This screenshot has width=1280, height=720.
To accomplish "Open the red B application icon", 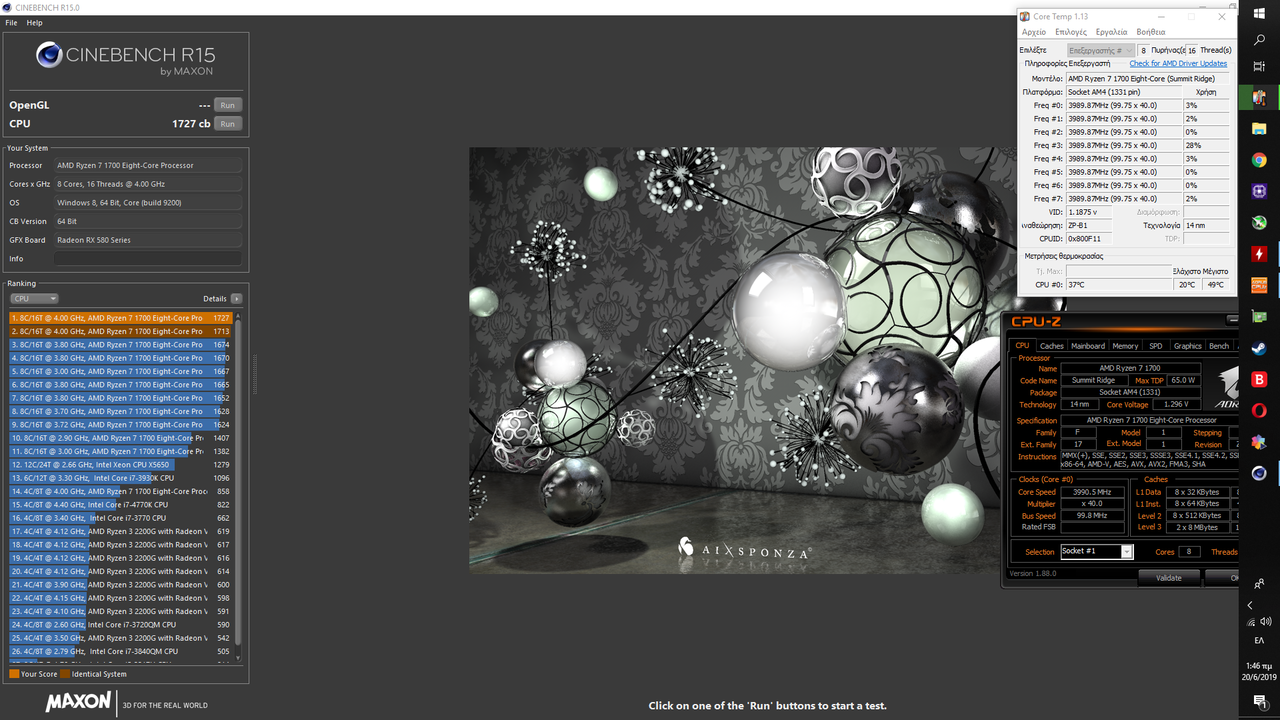I will [1259, 379].
